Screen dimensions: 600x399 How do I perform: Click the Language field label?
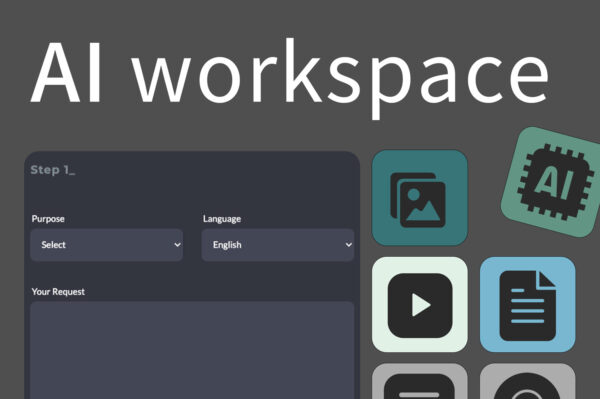point(222,219)
